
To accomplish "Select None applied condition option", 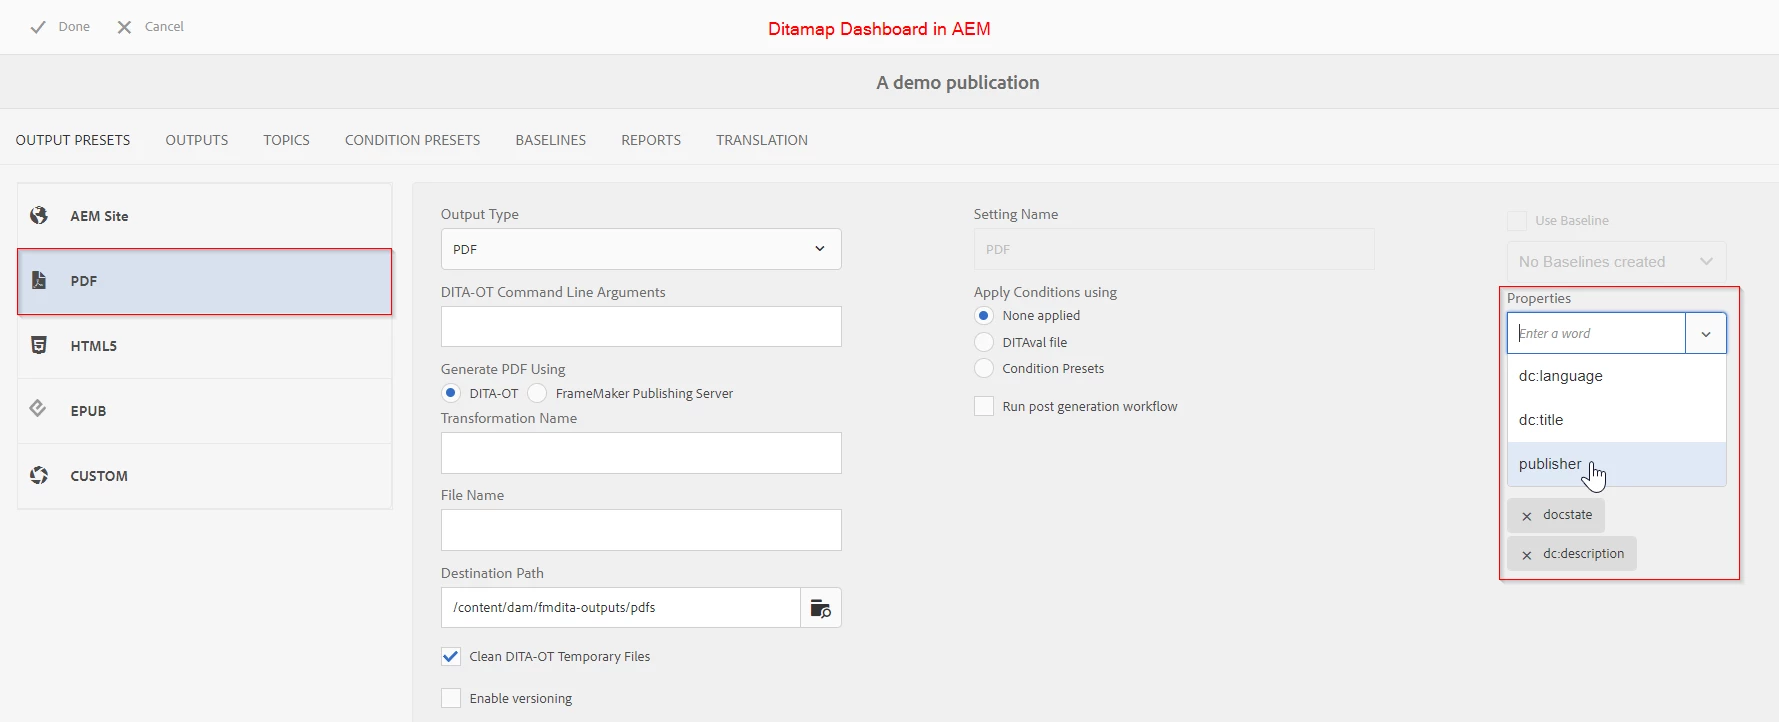I will (x=984, y=315).
